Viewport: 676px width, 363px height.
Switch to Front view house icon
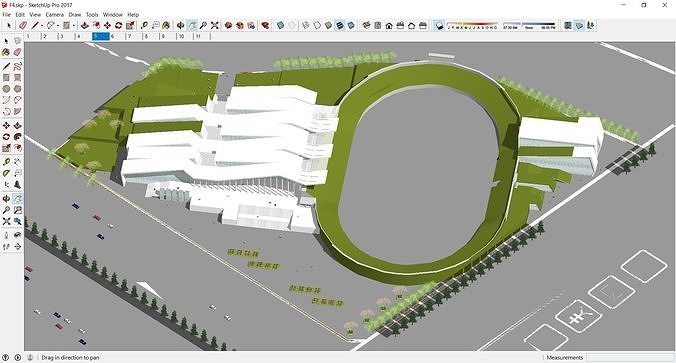[x=389, y=26]
